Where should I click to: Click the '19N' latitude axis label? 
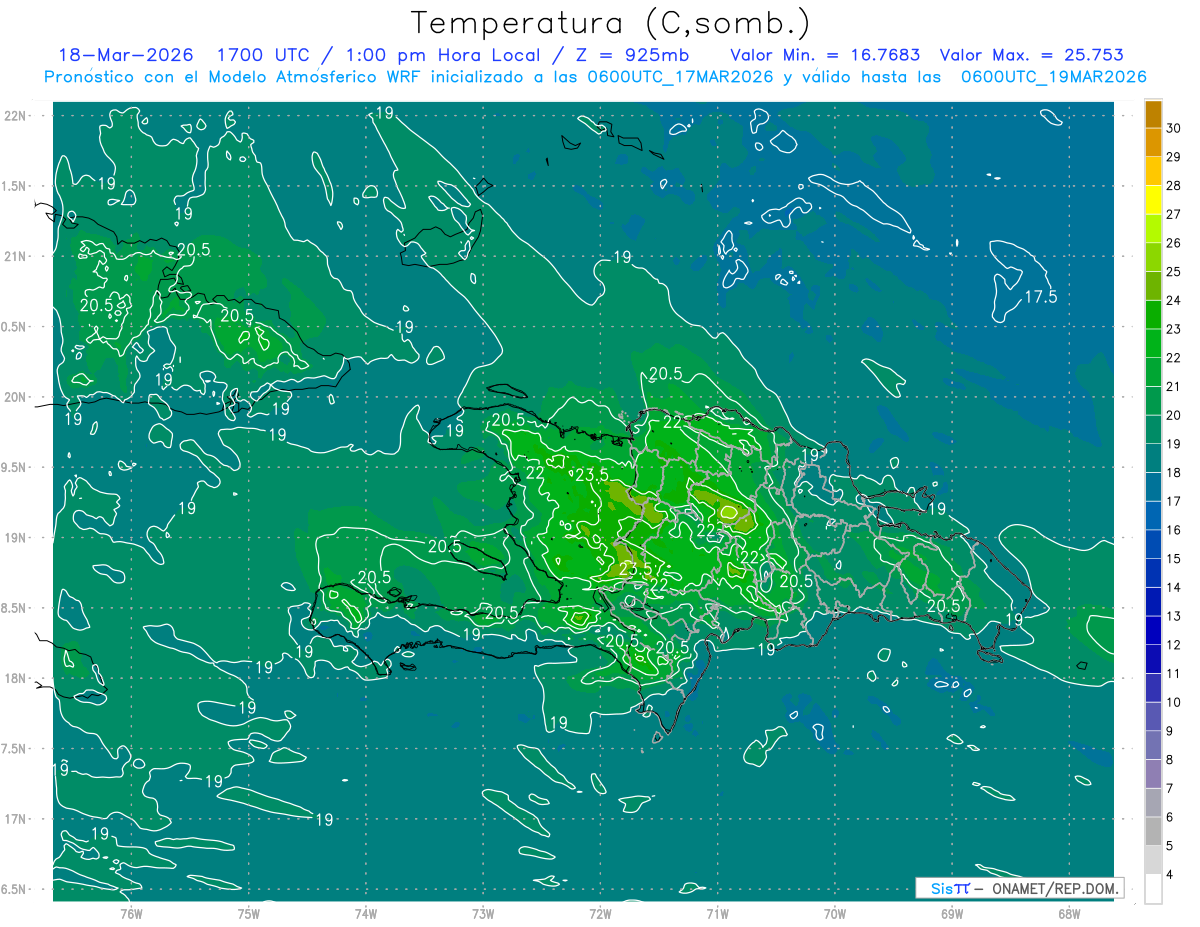(x=14, y=538)
